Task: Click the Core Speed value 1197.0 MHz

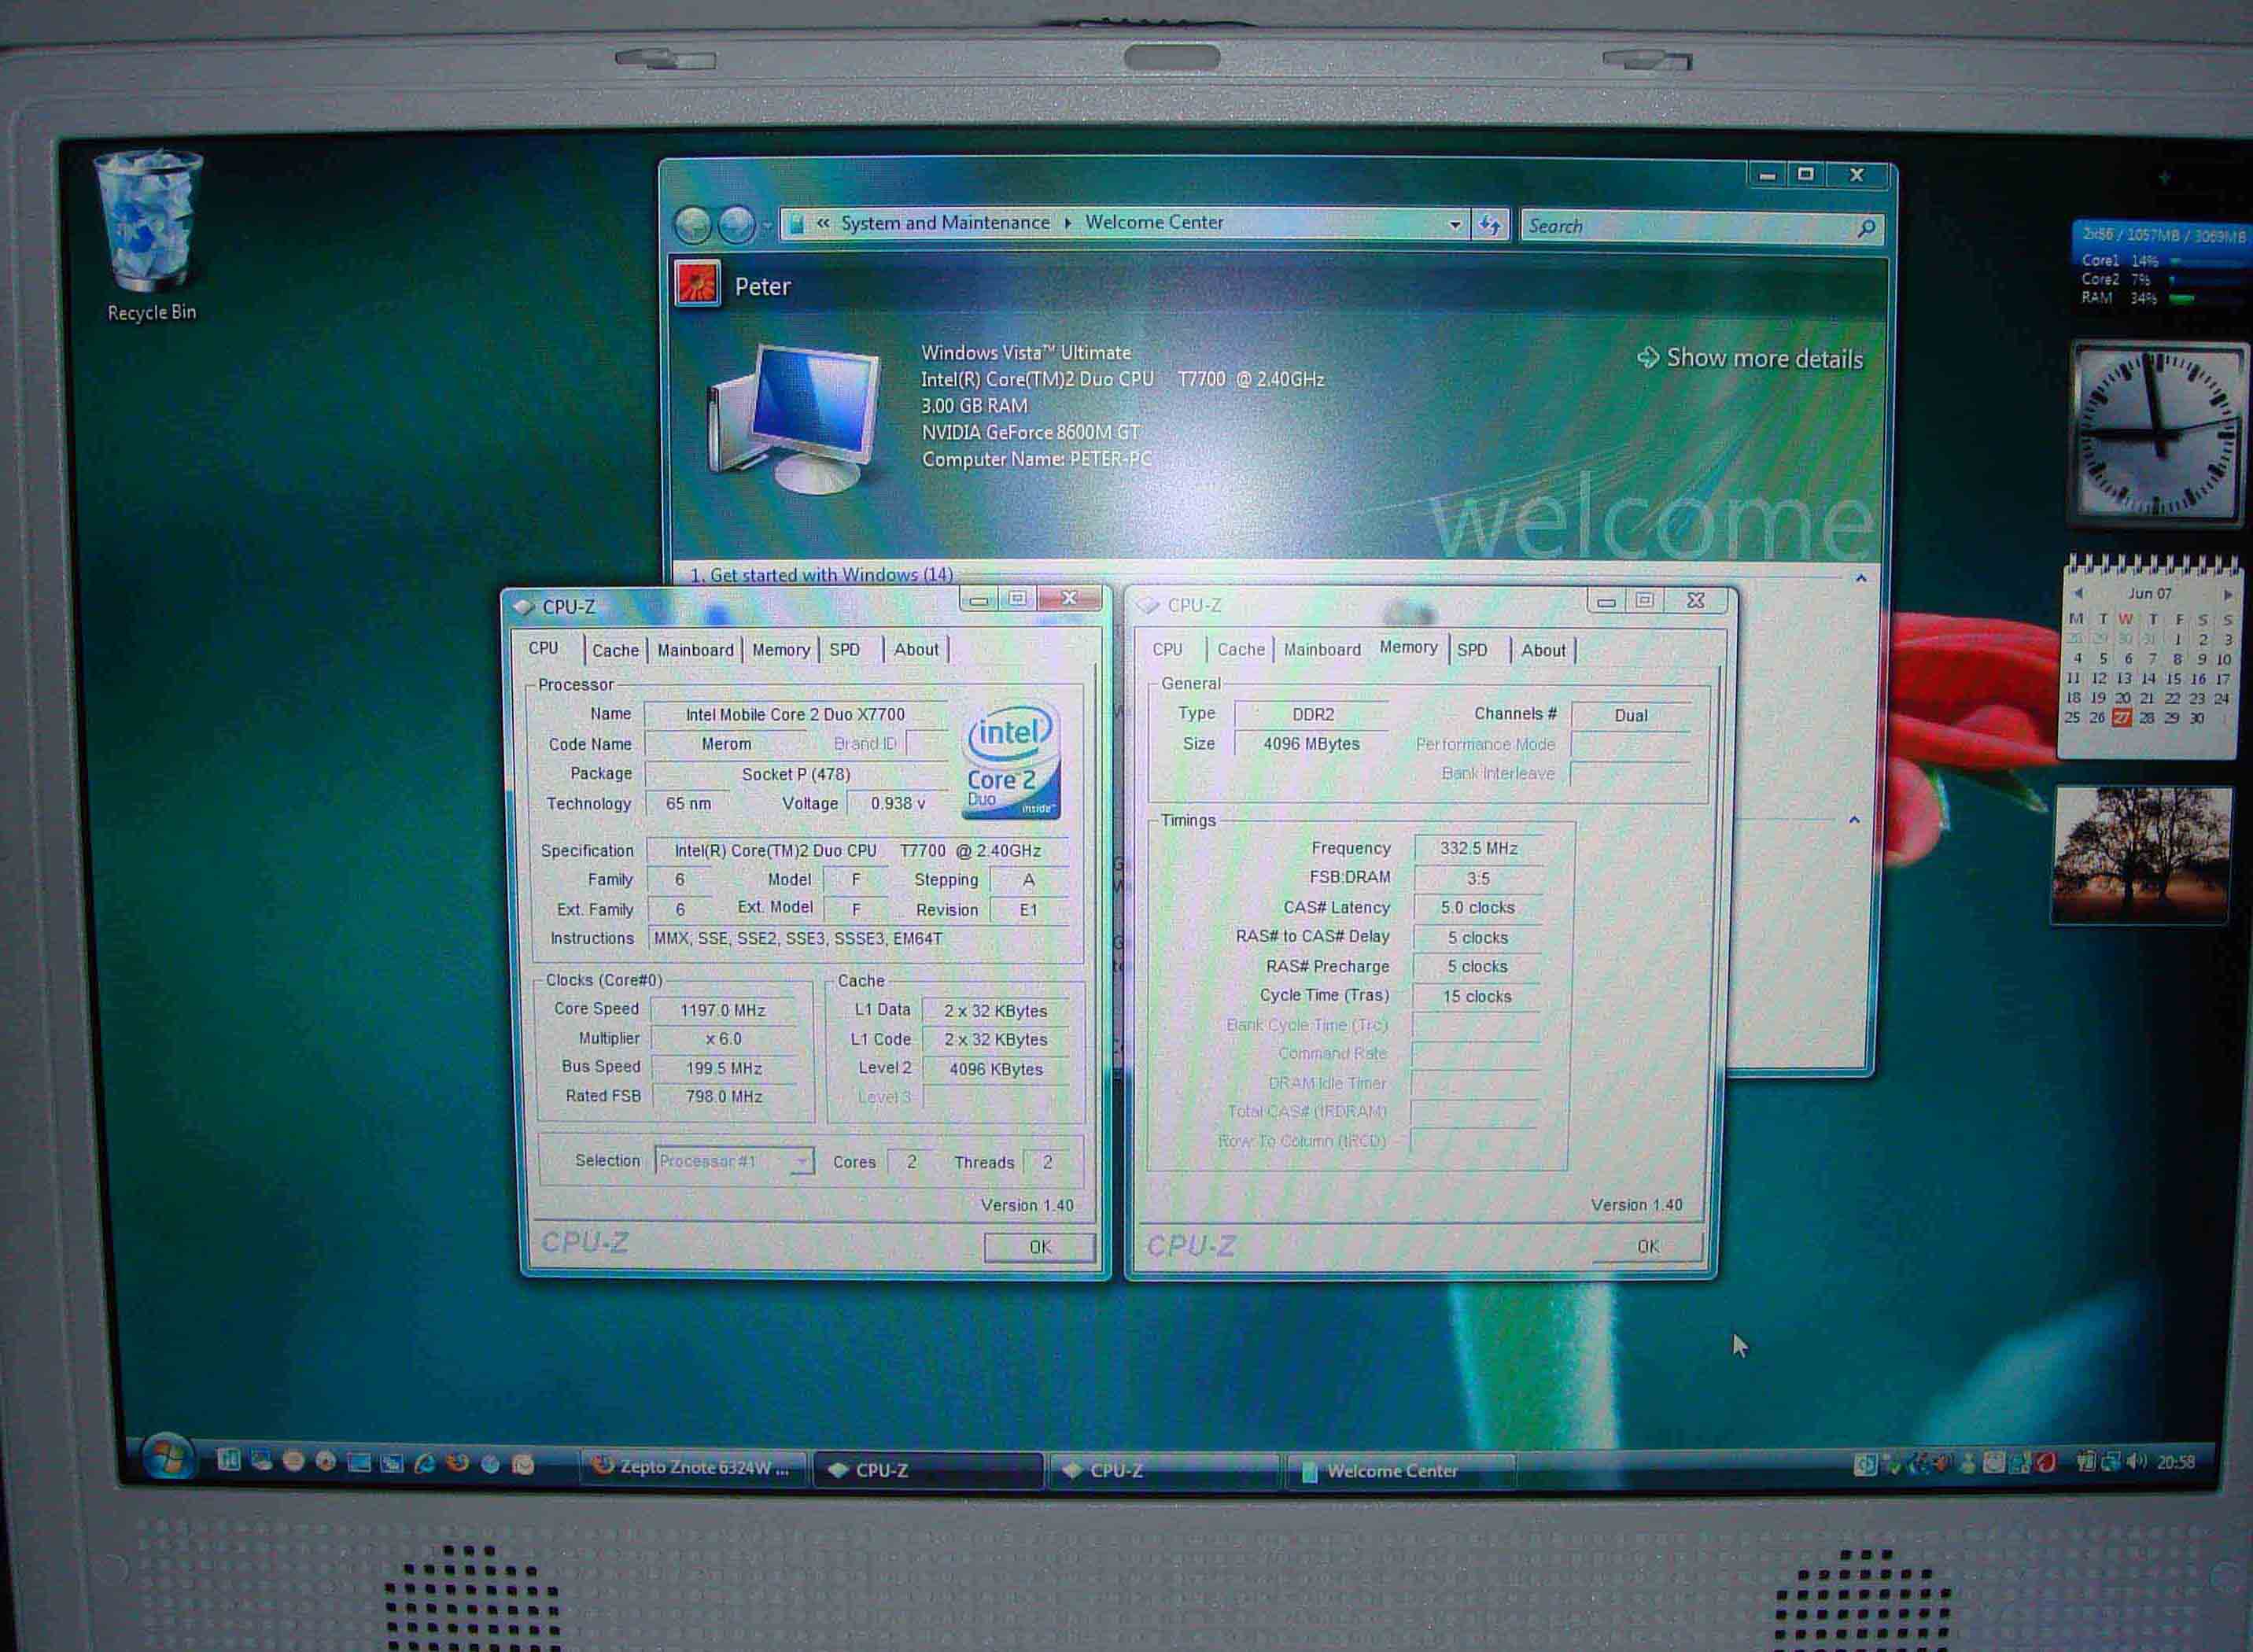Action: click(x=723, y=1010)
